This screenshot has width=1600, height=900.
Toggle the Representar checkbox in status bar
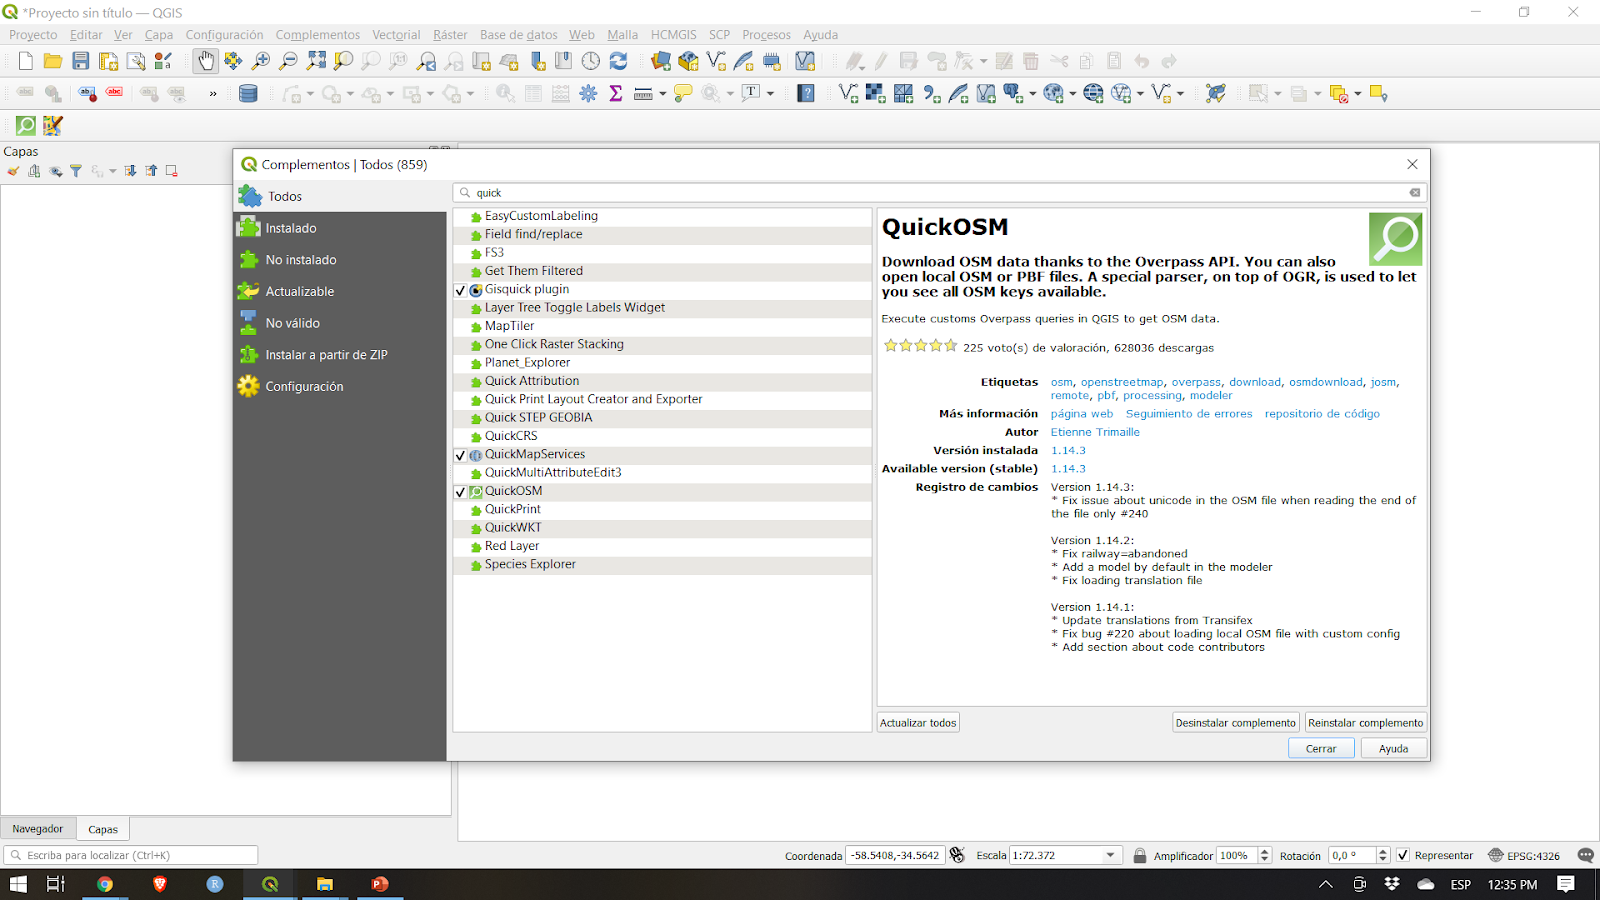tap(1403, 855)
